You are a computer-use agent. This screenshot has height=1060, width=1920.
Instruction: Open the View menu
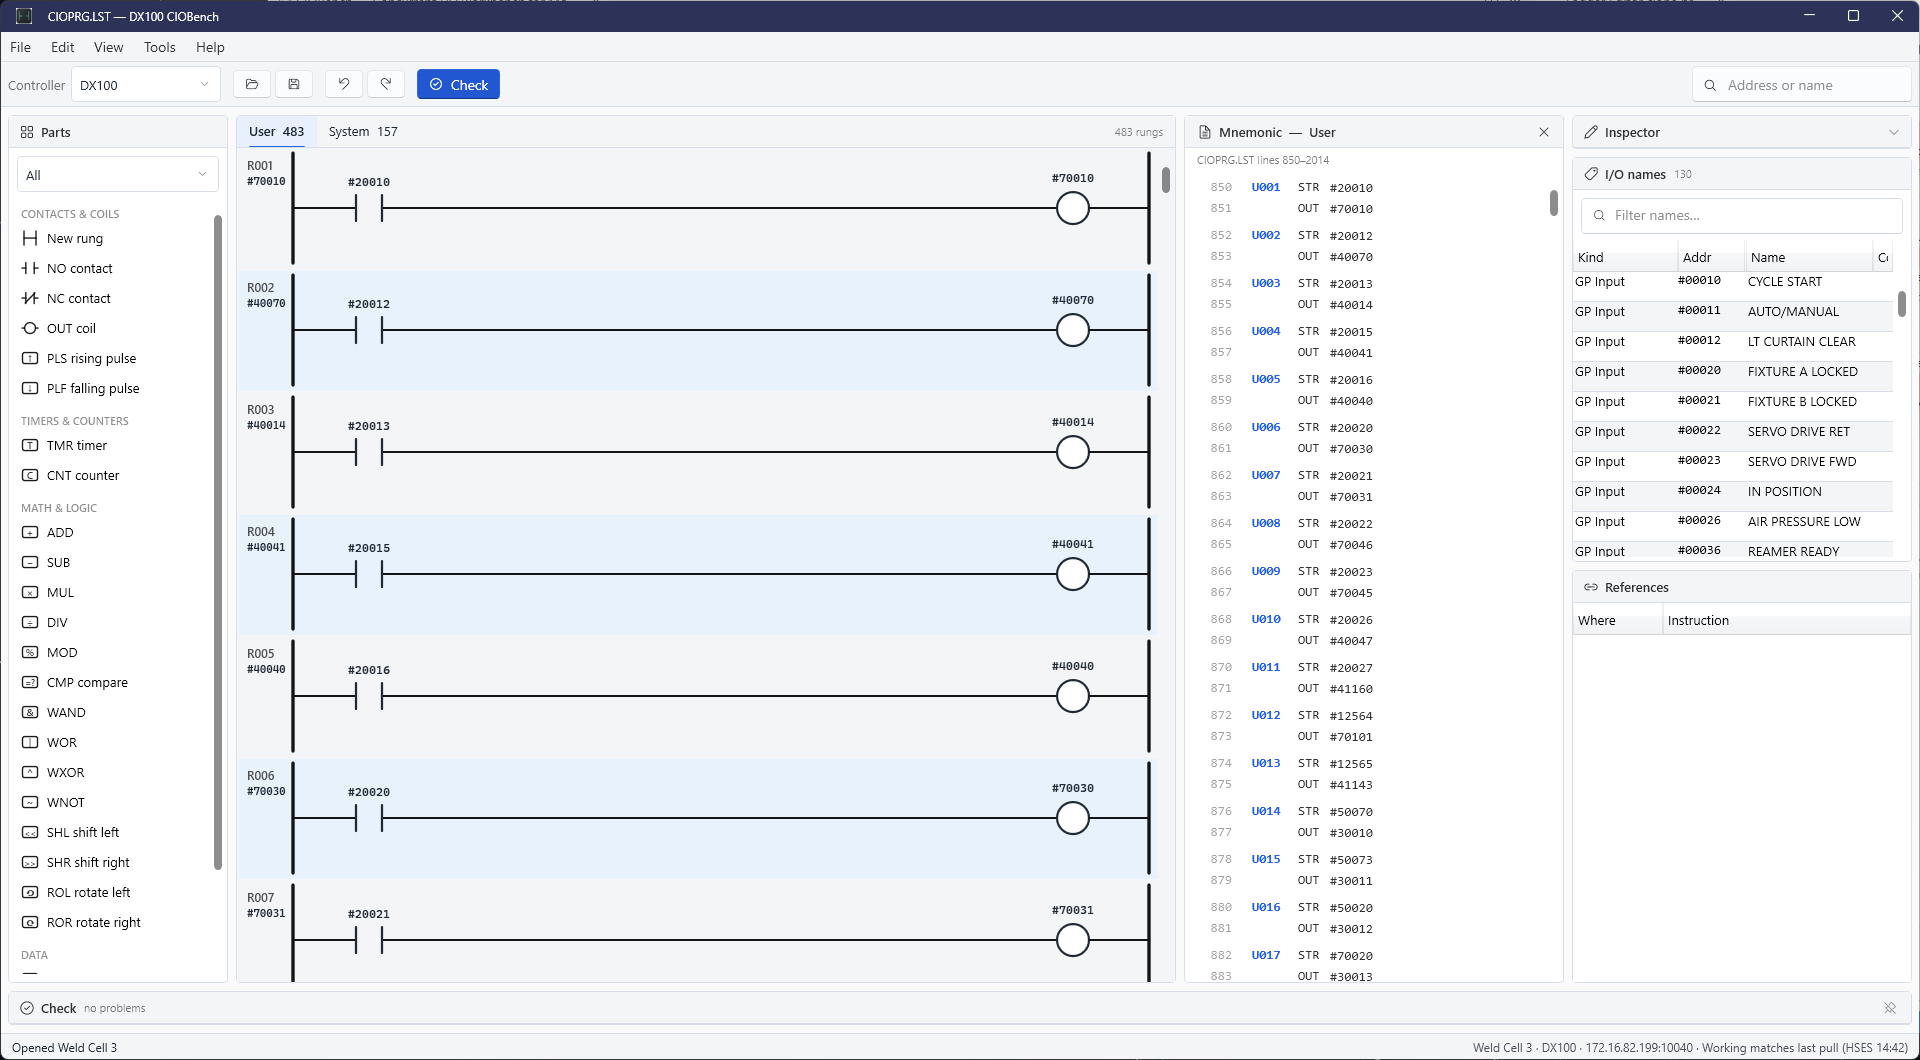109,47
